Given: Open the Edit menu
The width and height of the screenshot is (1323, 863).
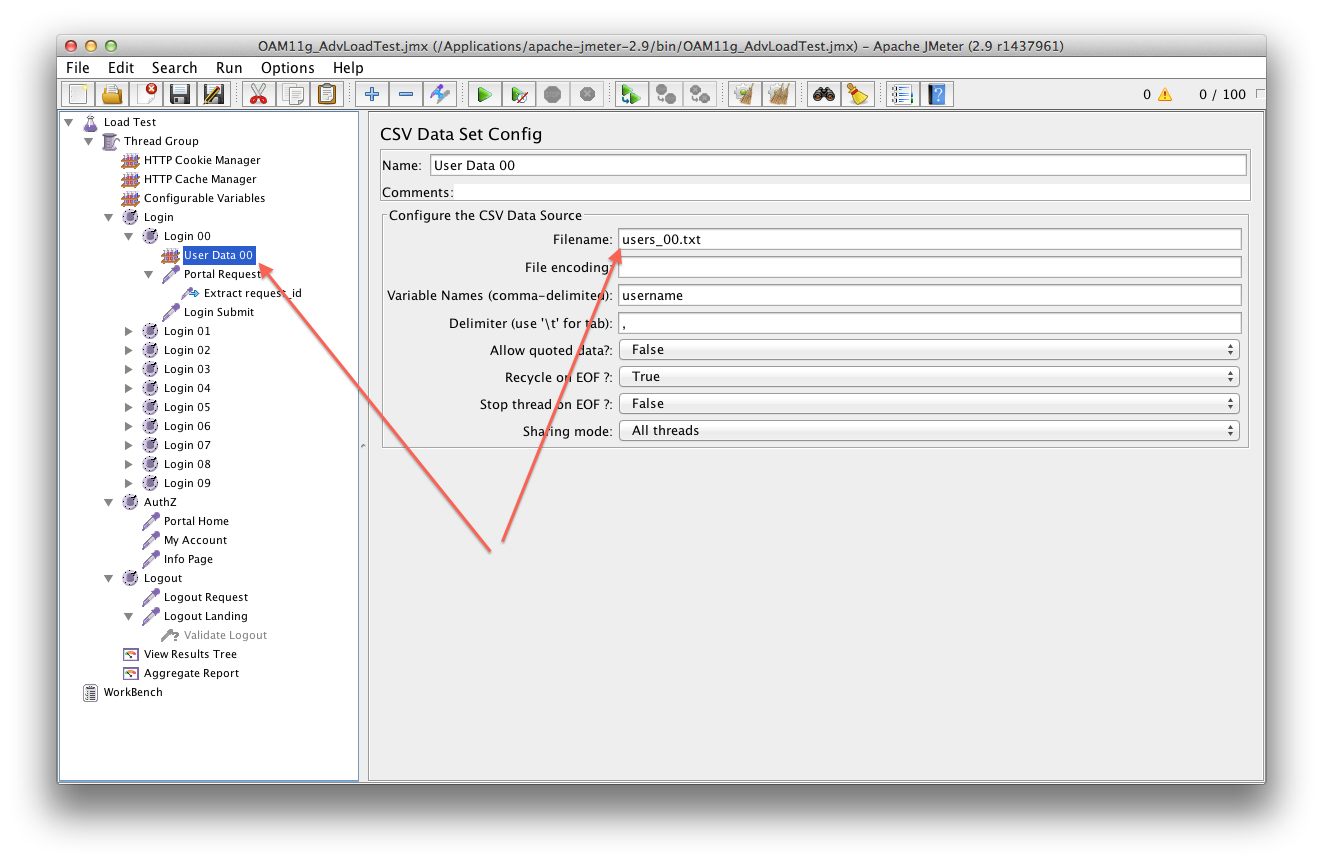Looking at the screenshot, I should point(121,68).
